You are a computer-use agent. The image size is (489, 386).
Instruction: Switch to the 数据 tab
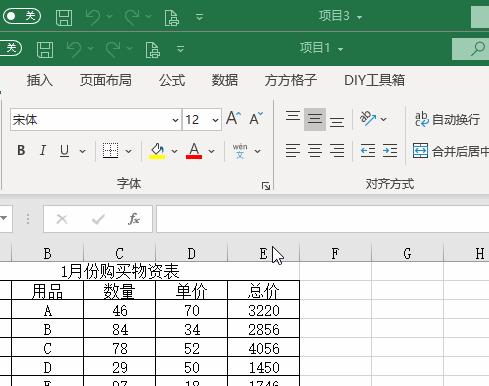(x=225, y=80)
